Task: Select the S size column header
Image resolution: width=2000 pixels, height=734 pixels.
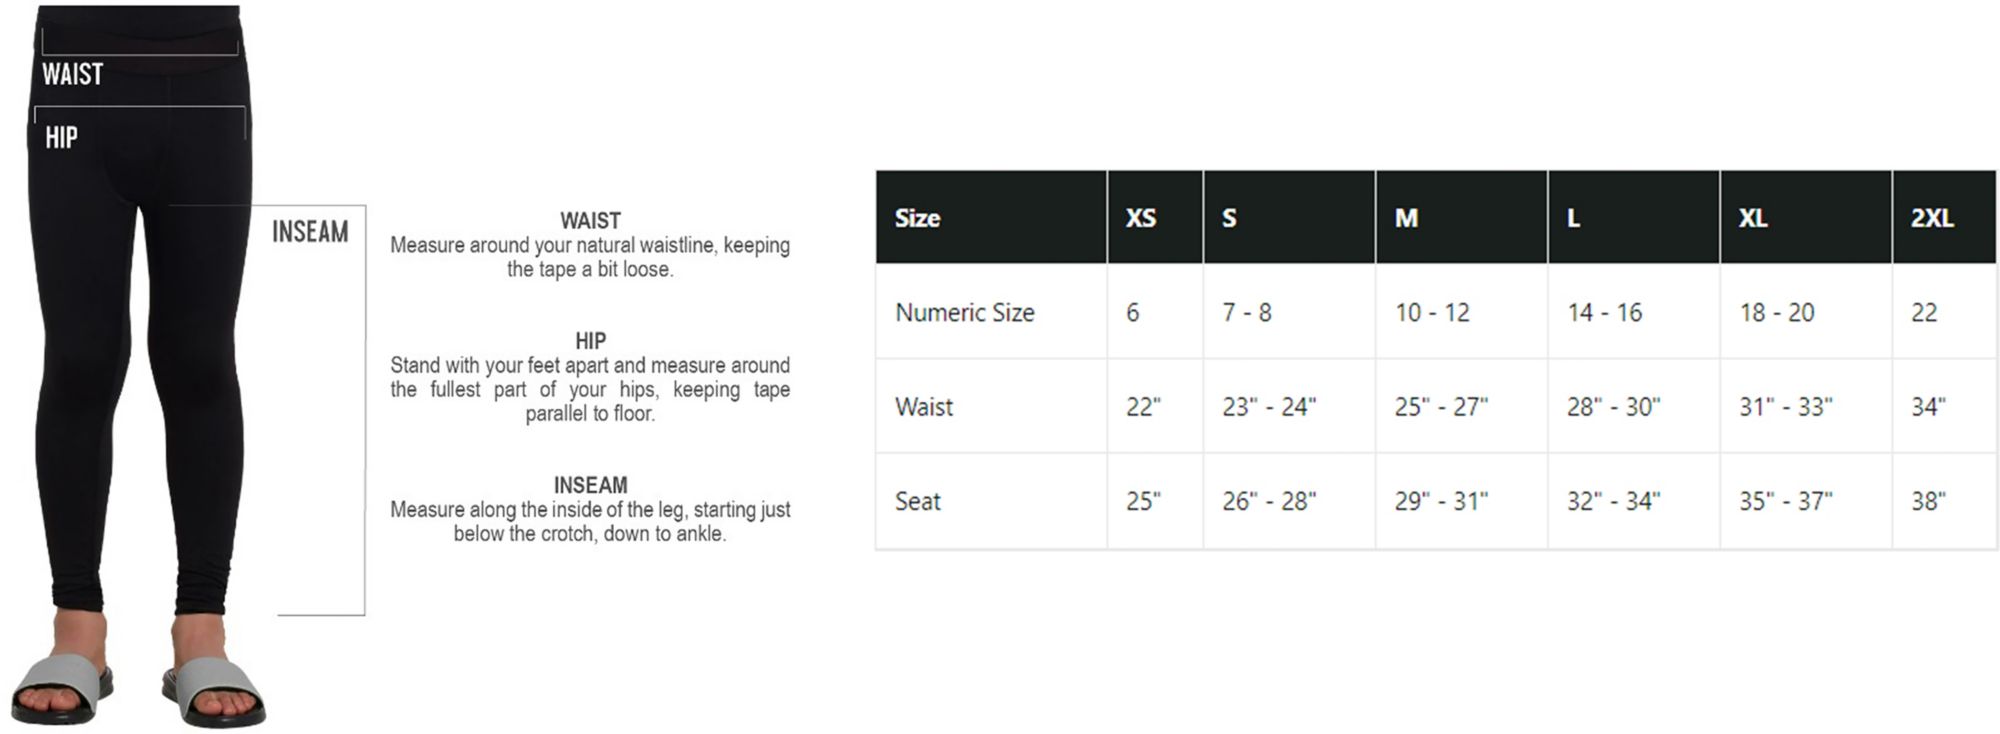Action: pyautogui.click(x=1229, y=218)
